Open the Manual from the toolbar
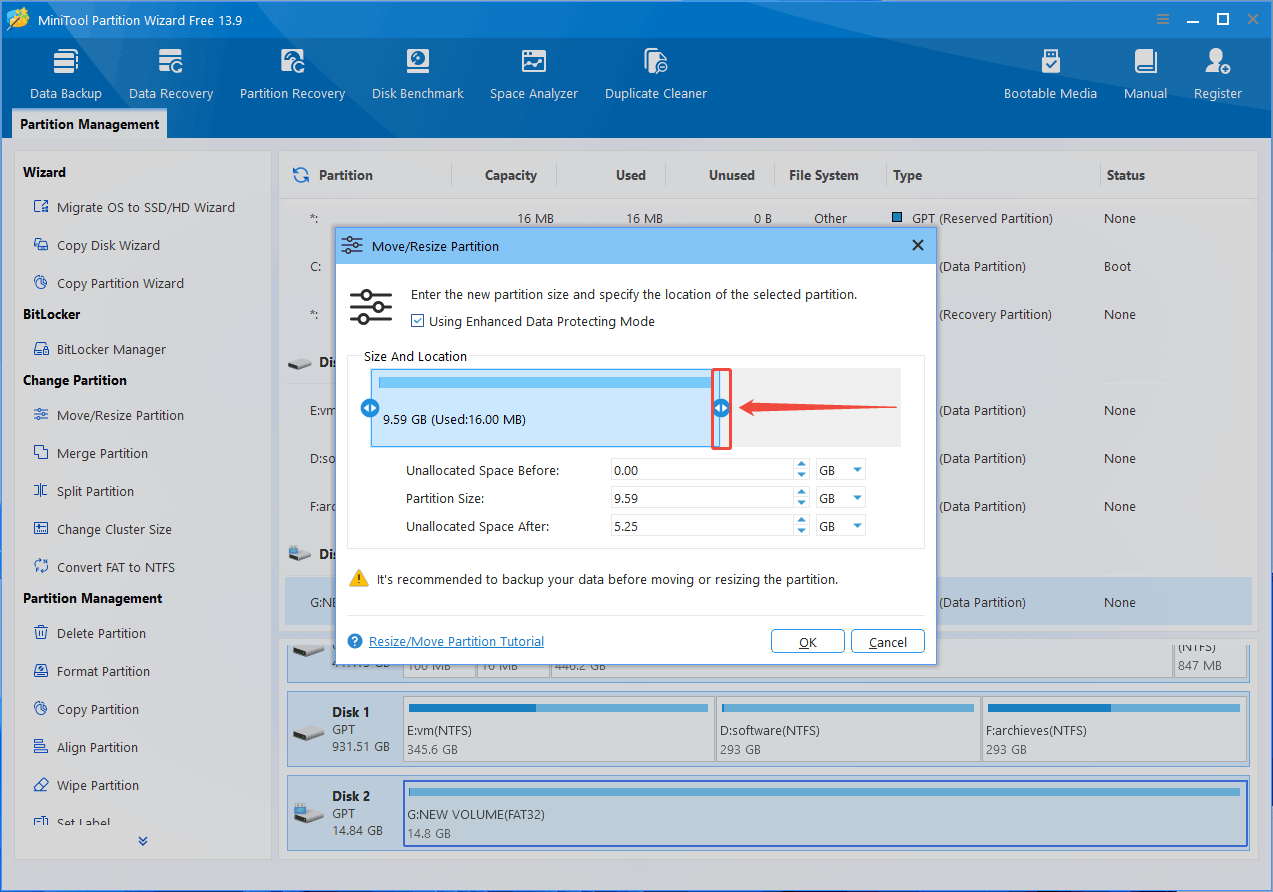Viewport: 1273px width, 892px height. 1145,74
